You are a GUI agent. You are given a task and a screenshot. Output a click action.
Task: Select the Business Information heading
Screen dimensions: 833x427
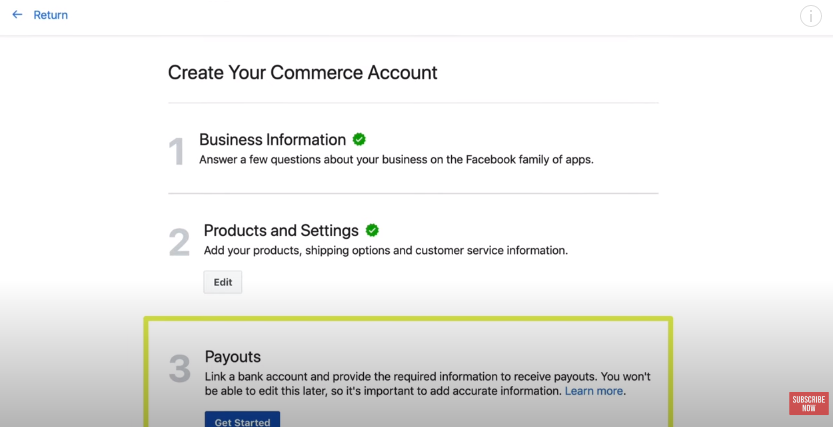pyautogui.click(x=273, y=139)
